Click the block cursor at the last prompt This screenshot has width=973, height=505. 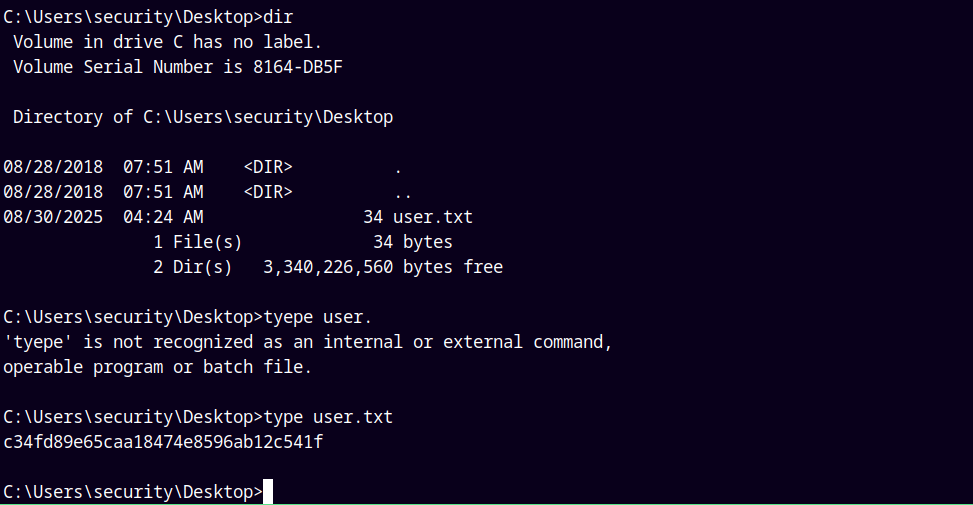268,492
